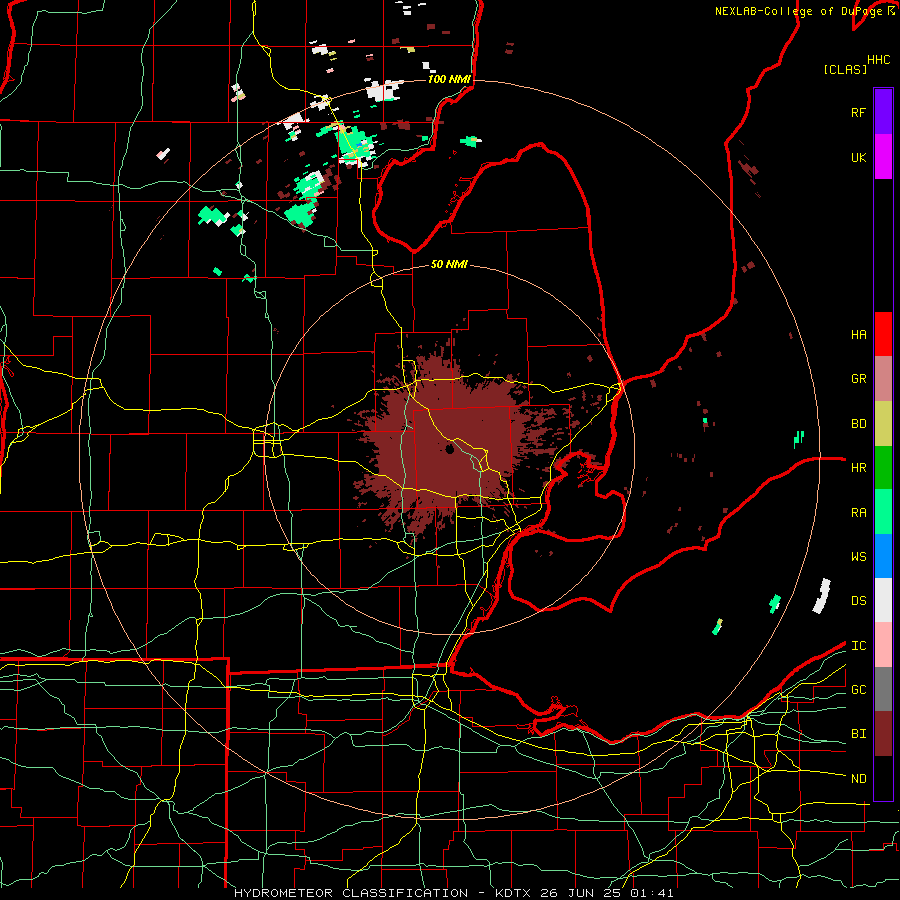Click the 'ND' legend label
The image size is (900, 900).
click(x=858, y=779)
